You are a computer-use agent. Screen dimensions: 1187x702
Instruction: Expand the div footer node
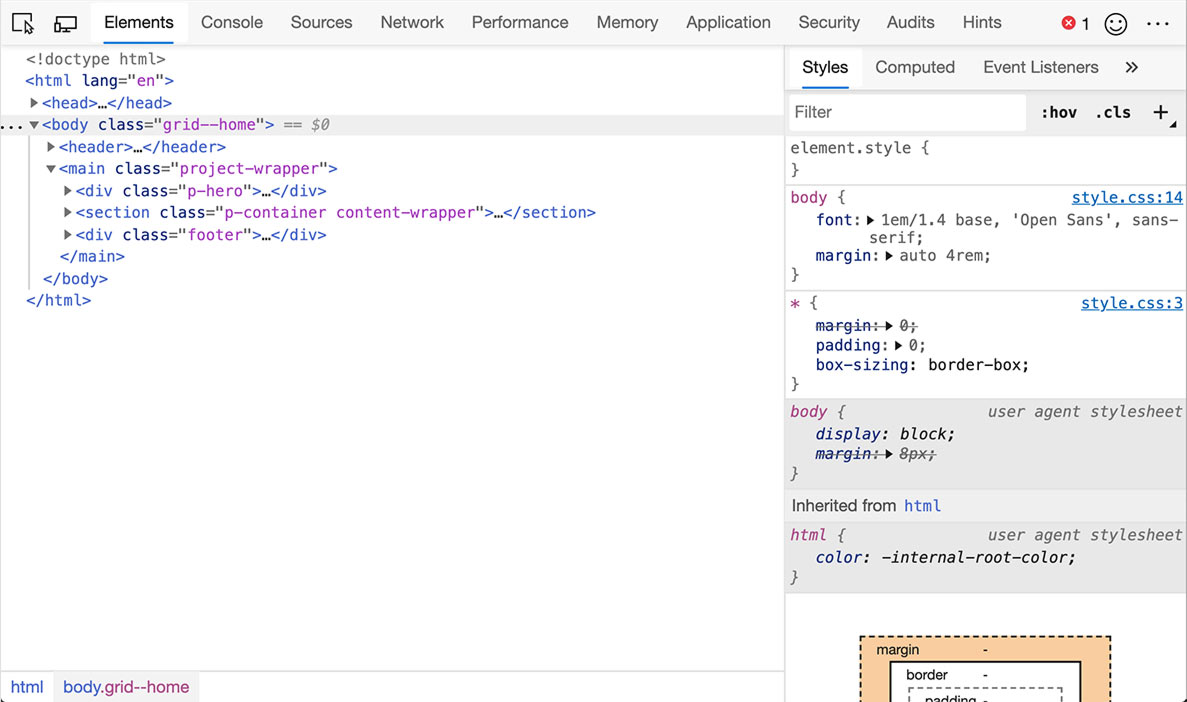click(67, 235)
